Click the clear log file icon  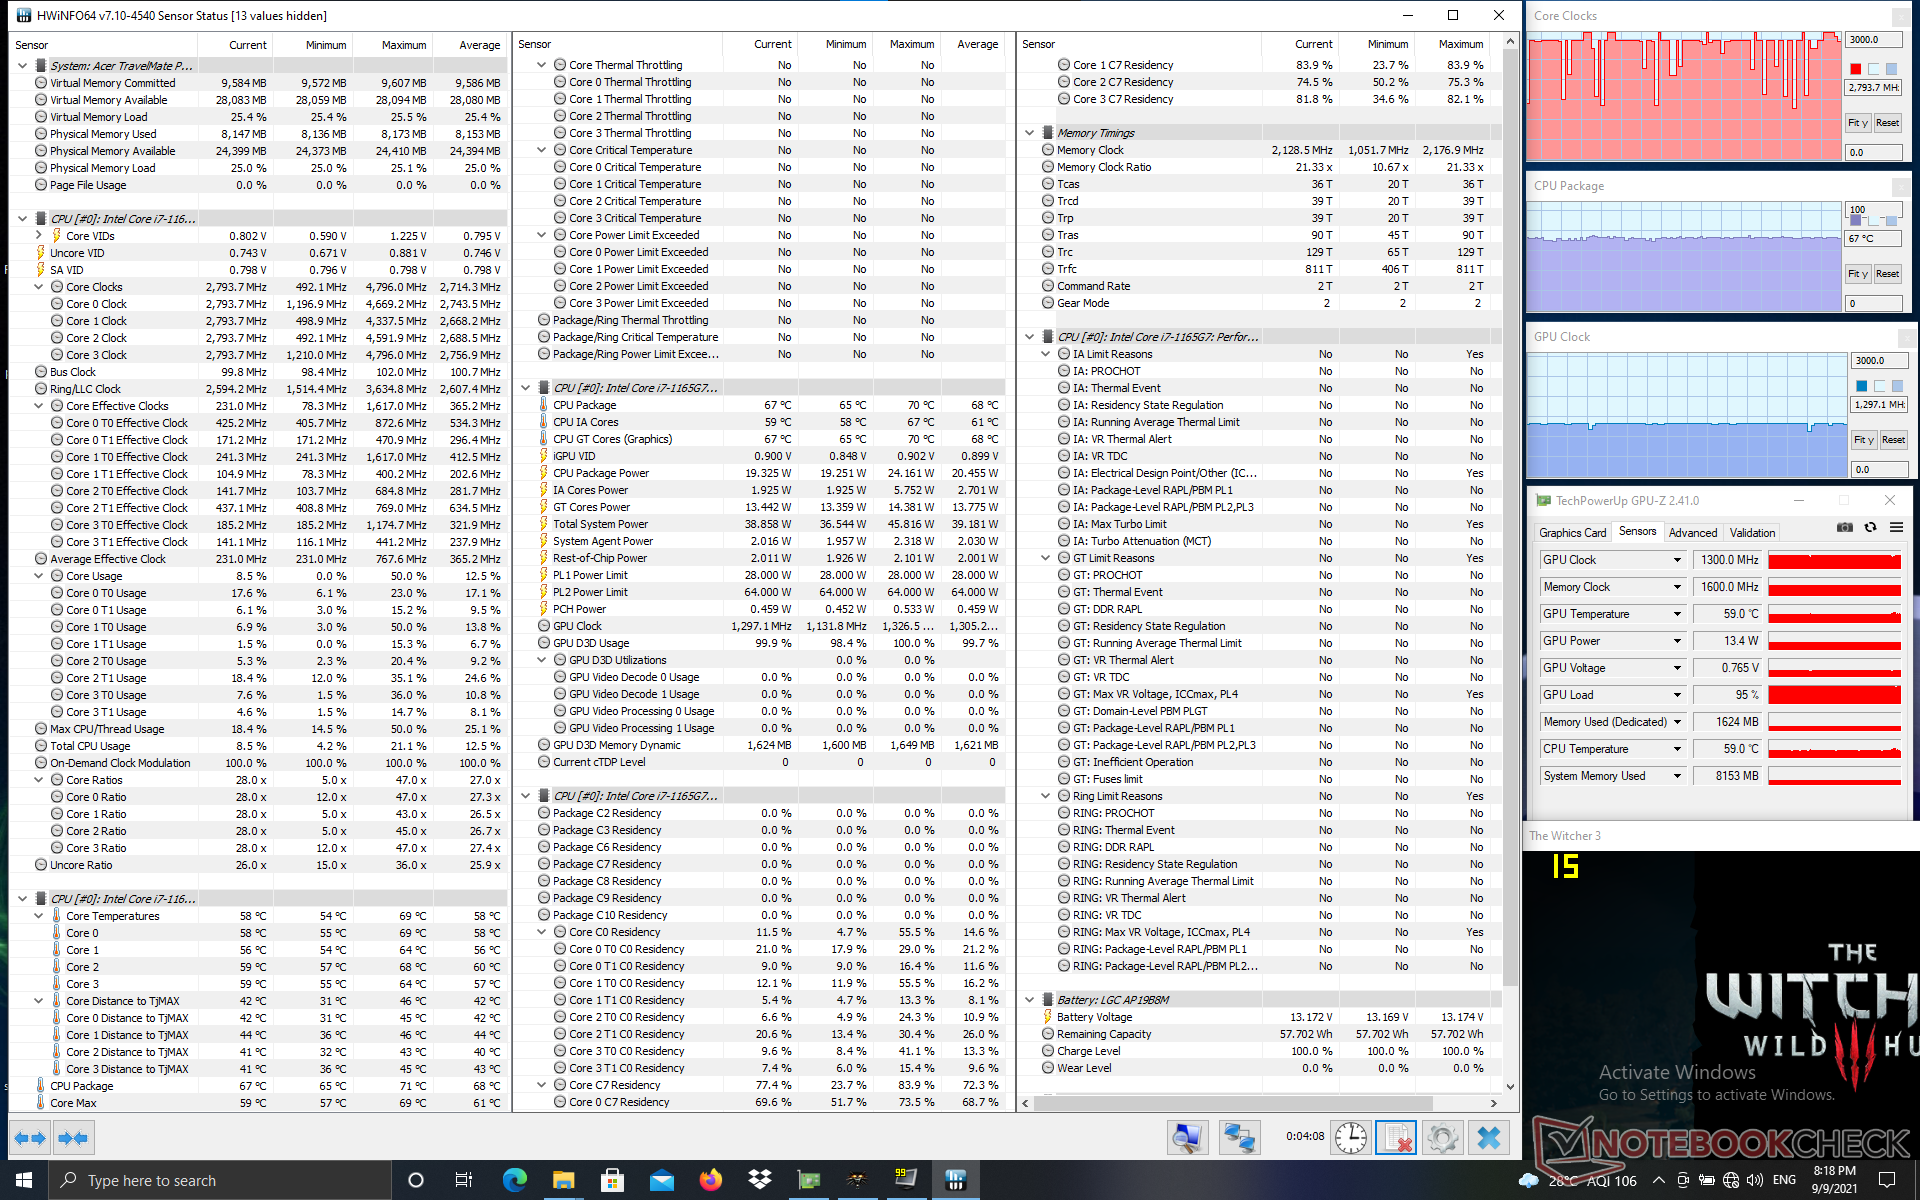point(1396,1138)
